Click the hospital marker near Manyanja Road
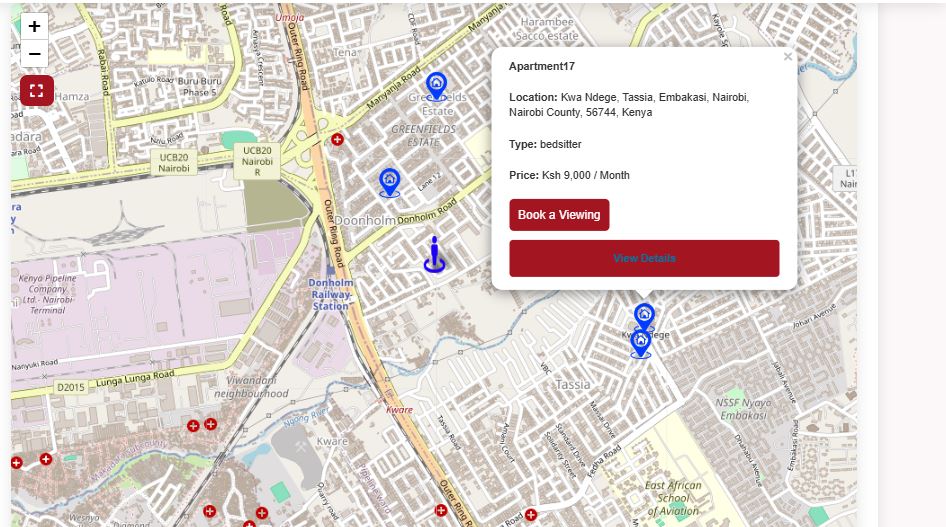The image size is (946, 527). tap(338, 139)
